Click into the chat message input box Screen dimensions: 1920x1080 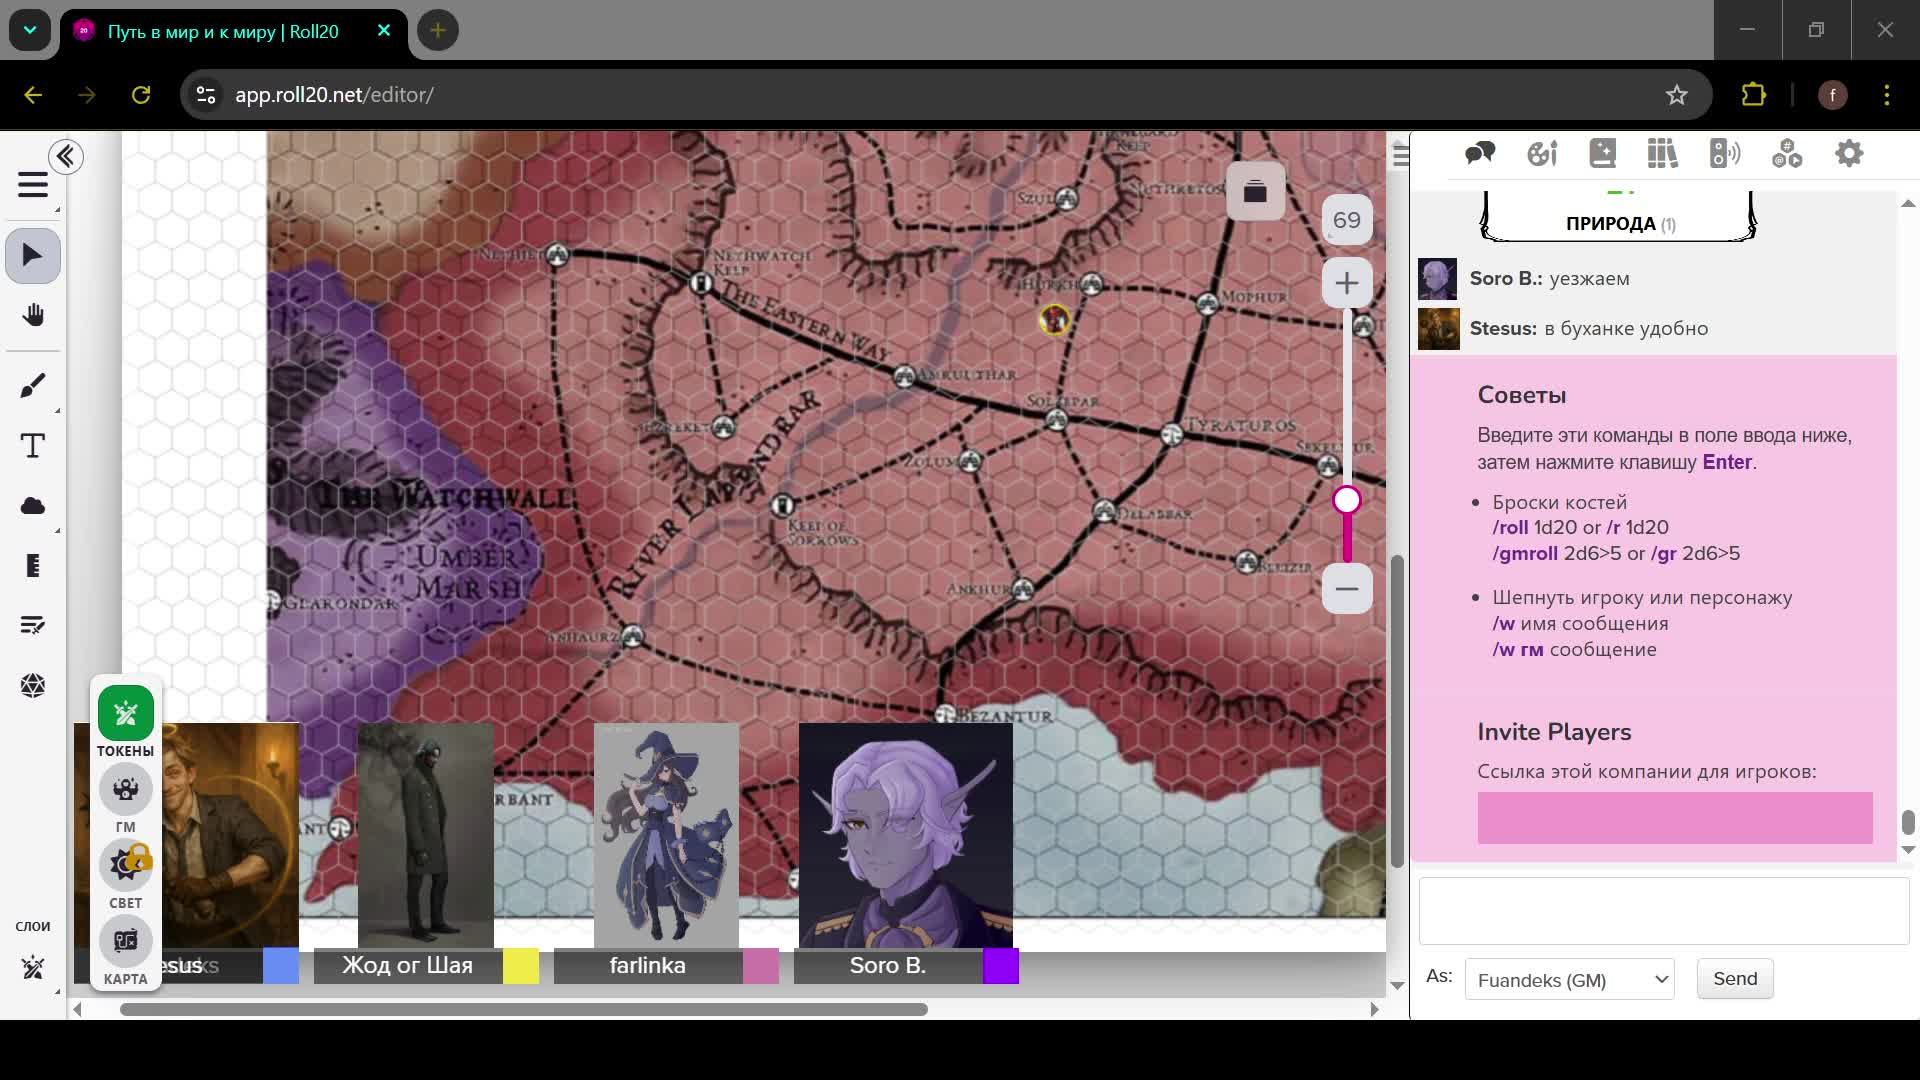click(x=1663, y=911)
